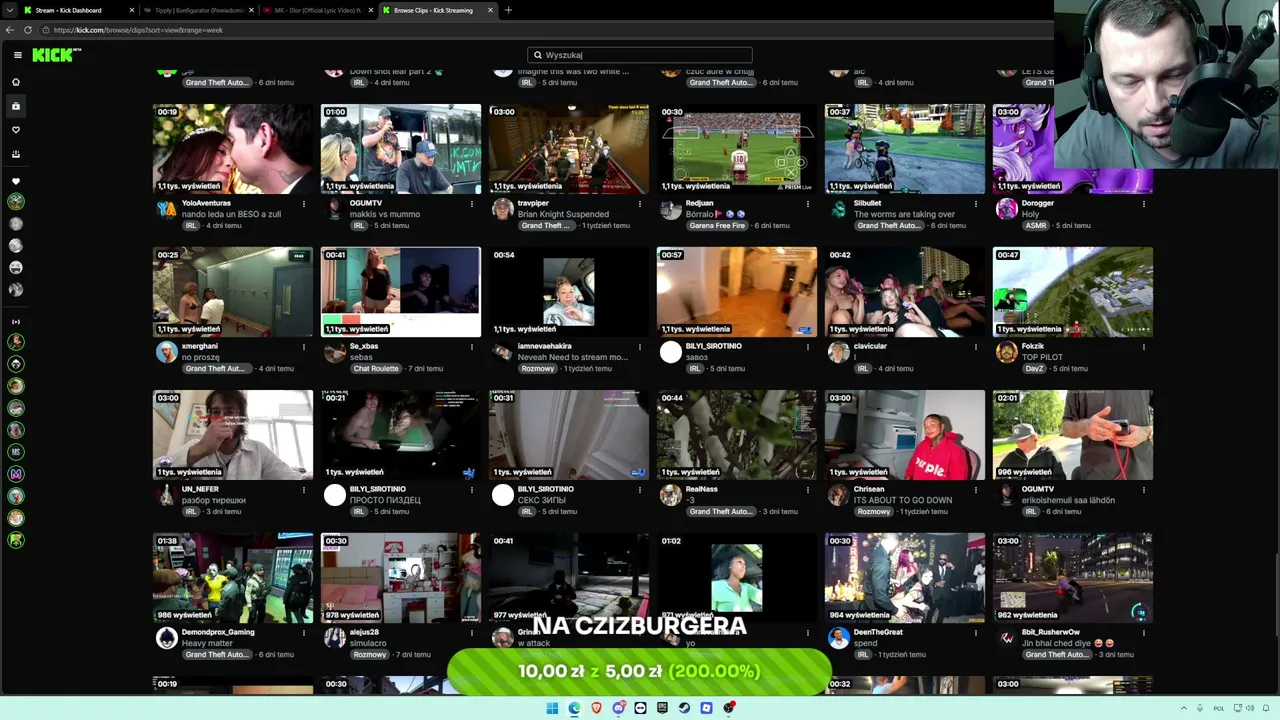This screenshot has height=720, width=1280.
Task: Open travpiper channel avatar
Action: point(503,209)
